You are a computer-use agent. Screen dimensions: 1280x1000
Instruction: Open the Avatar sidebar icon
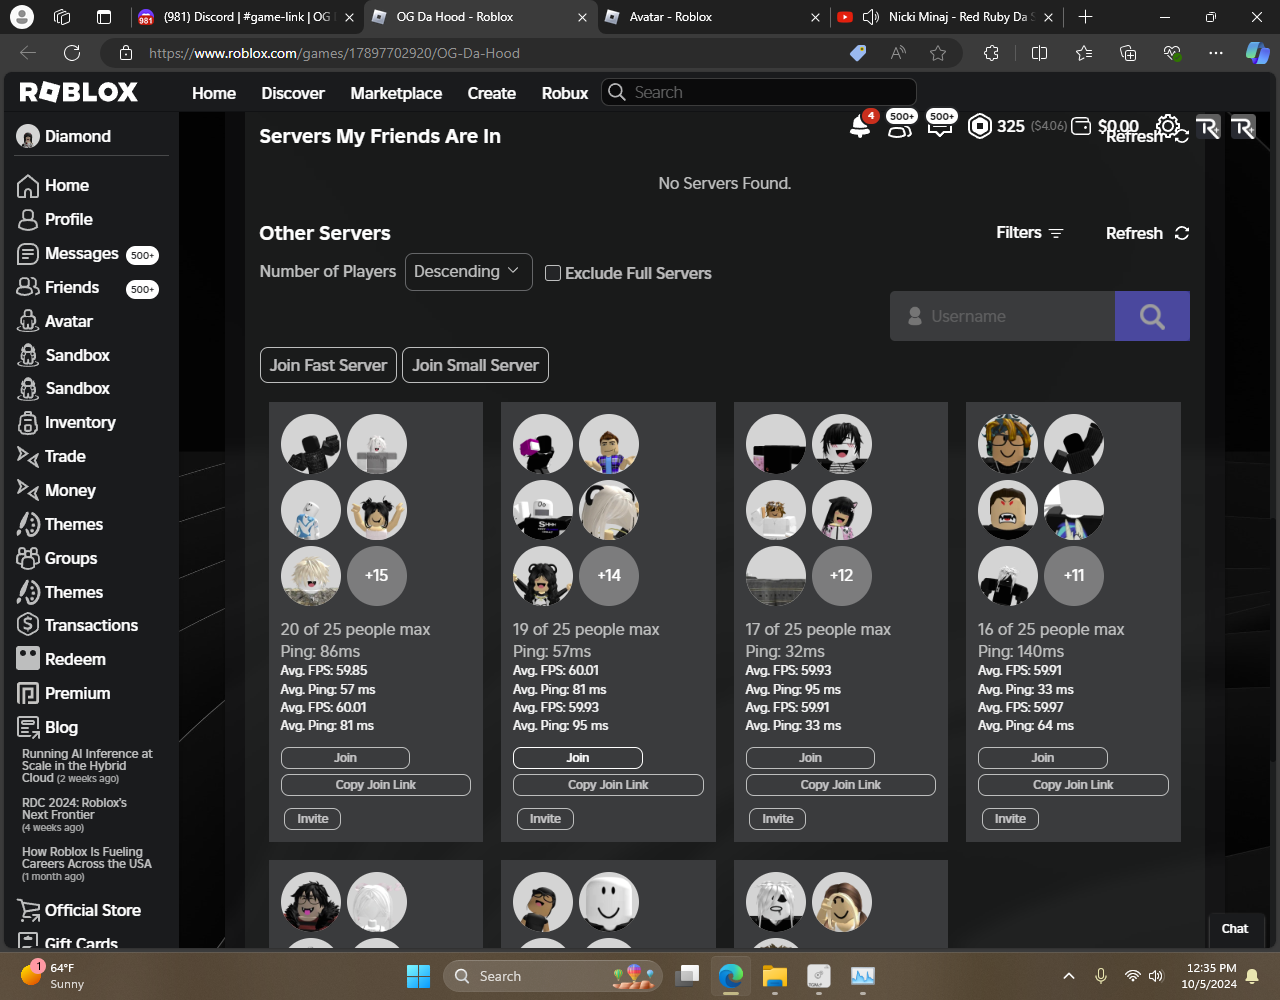(28, 322)
